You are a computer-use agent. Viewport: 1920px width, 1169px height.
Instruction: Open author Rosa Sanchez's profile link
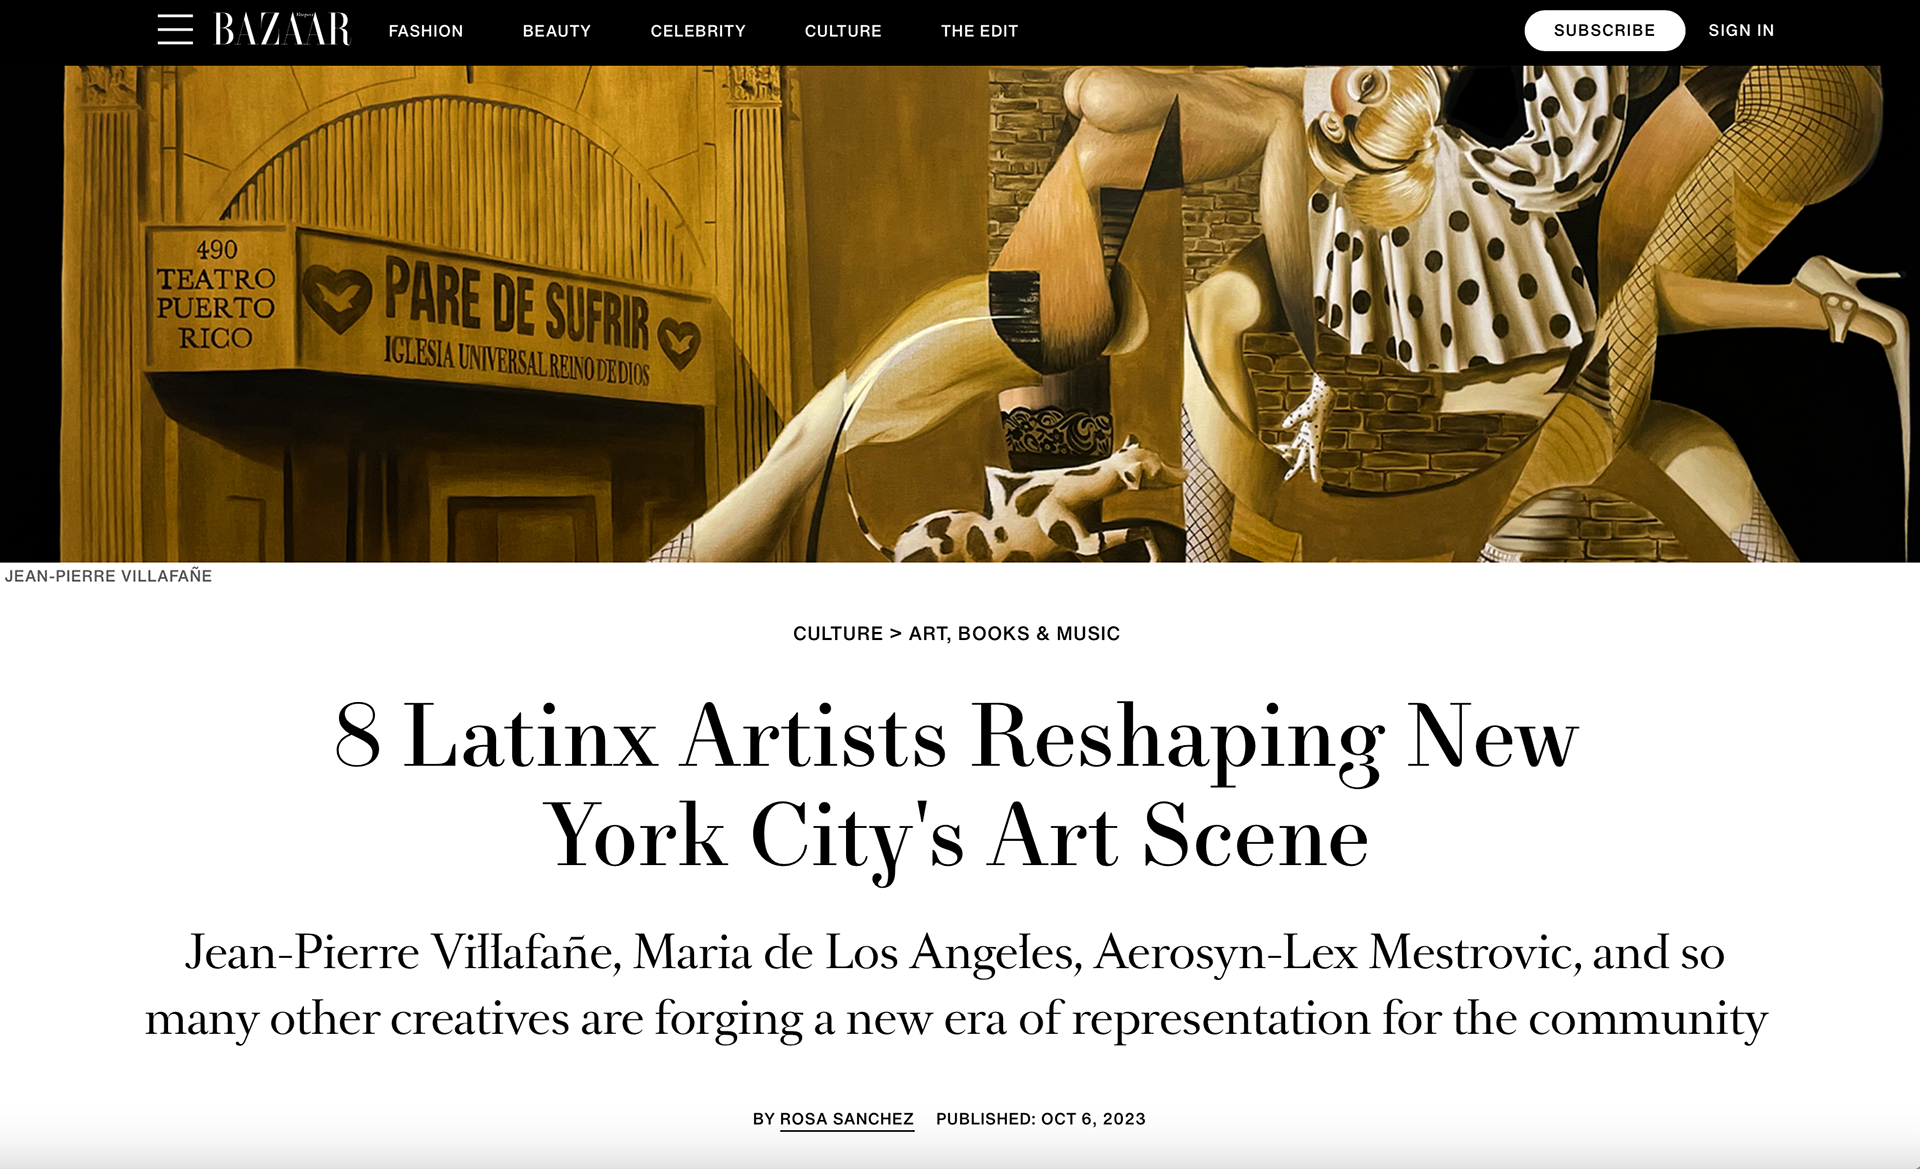pos(846,1119)
